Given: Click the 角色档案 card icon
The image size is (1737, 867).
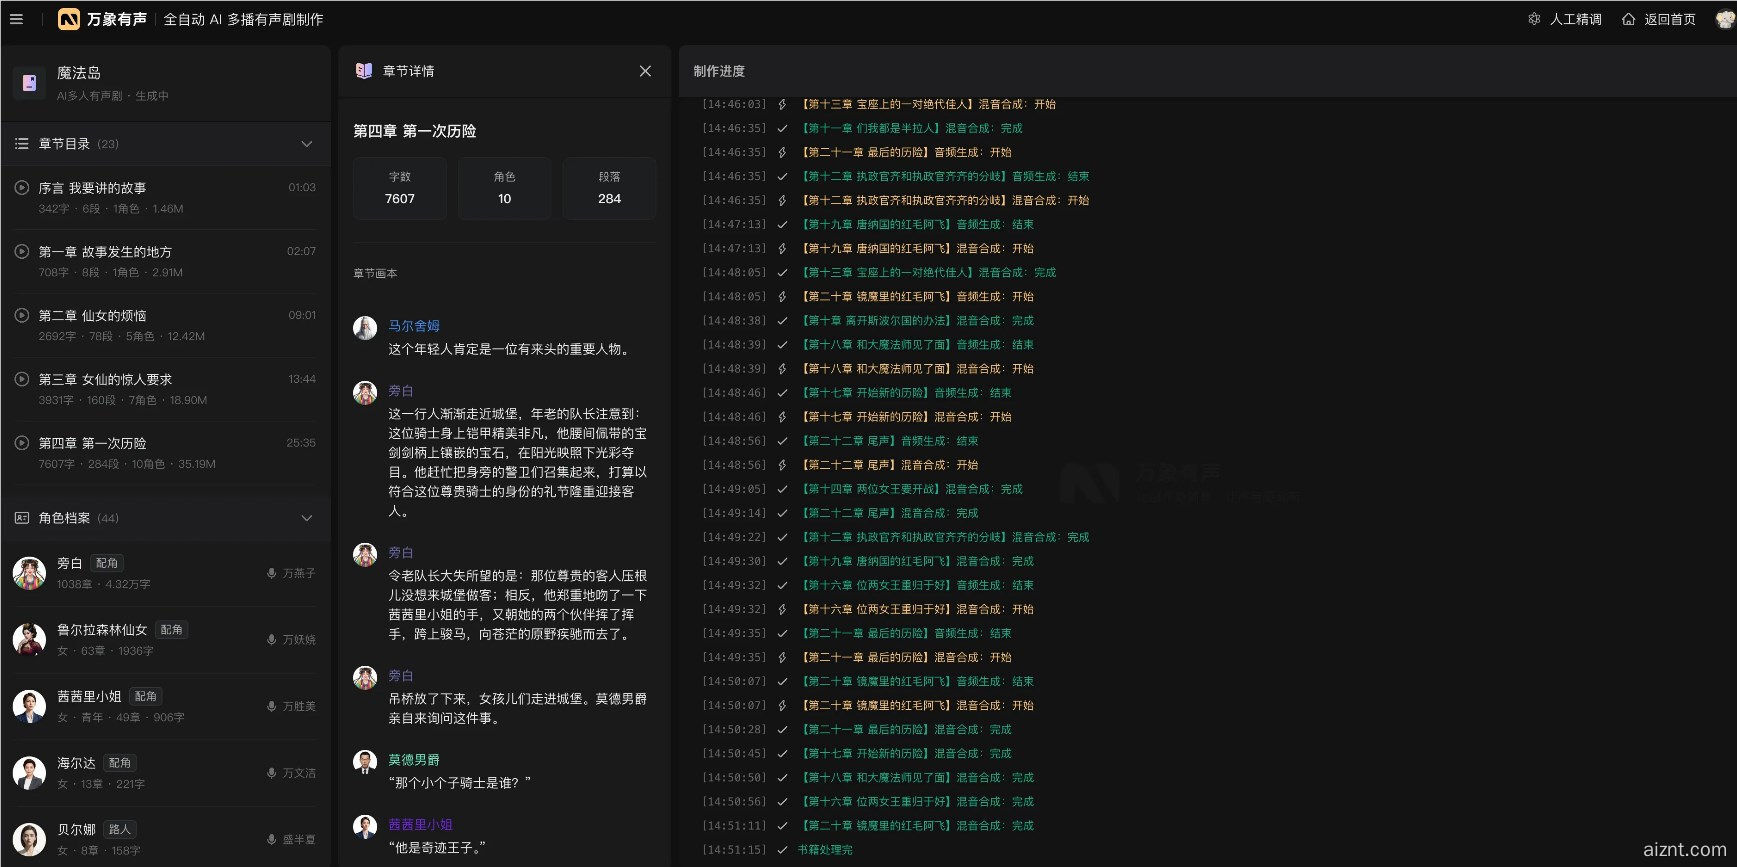Looking at the screenshot, I should [x=21, y=518].
